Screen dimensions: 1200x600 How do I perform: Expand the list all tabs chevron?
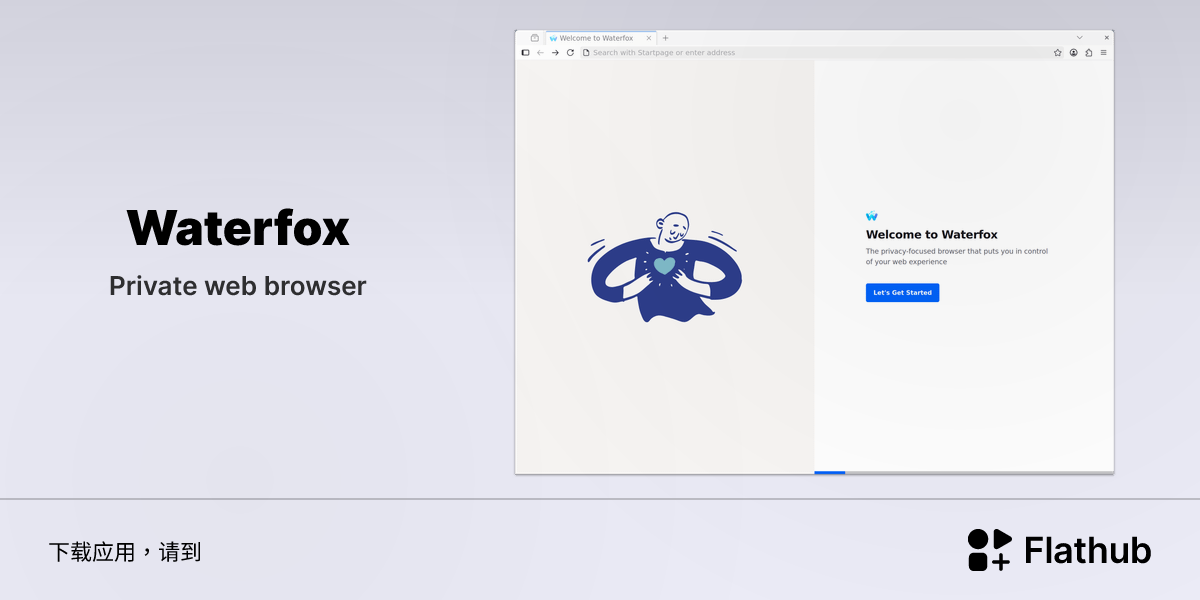(x=1079, y=37)
